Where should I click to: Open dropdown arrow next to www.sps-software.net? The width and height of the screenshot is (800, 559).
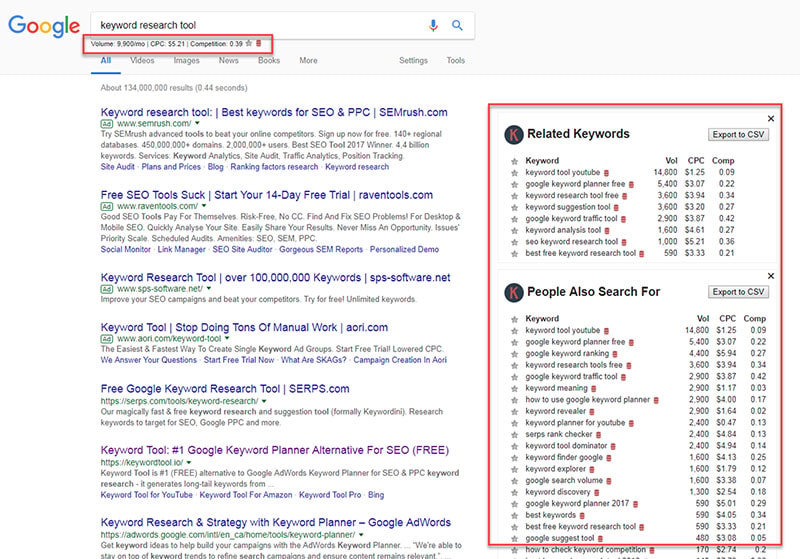pyautogui.click(x=209, y=289)
